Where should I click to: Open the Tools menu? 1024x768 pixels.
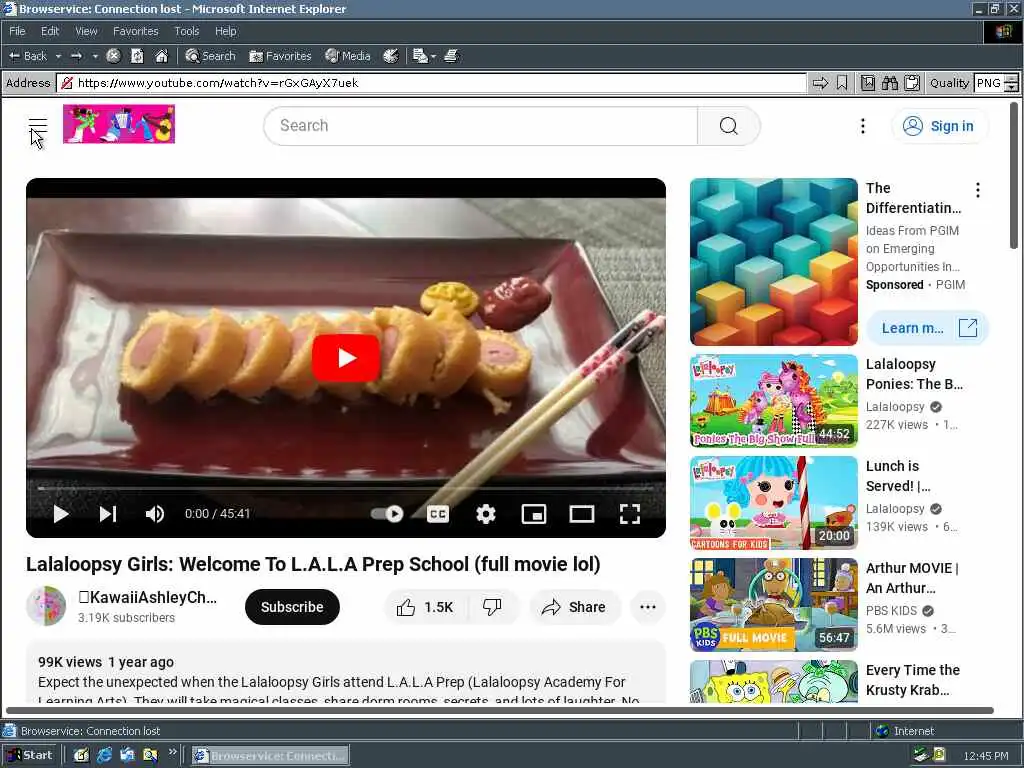pyautogui.click(x=186, y=31)
